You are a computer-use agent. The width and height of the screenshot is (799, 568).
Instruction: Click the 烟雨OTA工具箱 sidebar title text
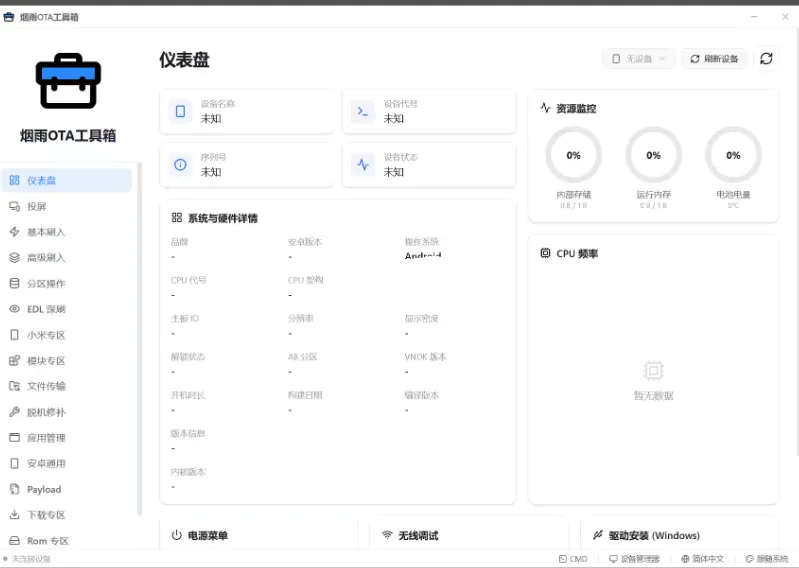click(x=68, y=136)
